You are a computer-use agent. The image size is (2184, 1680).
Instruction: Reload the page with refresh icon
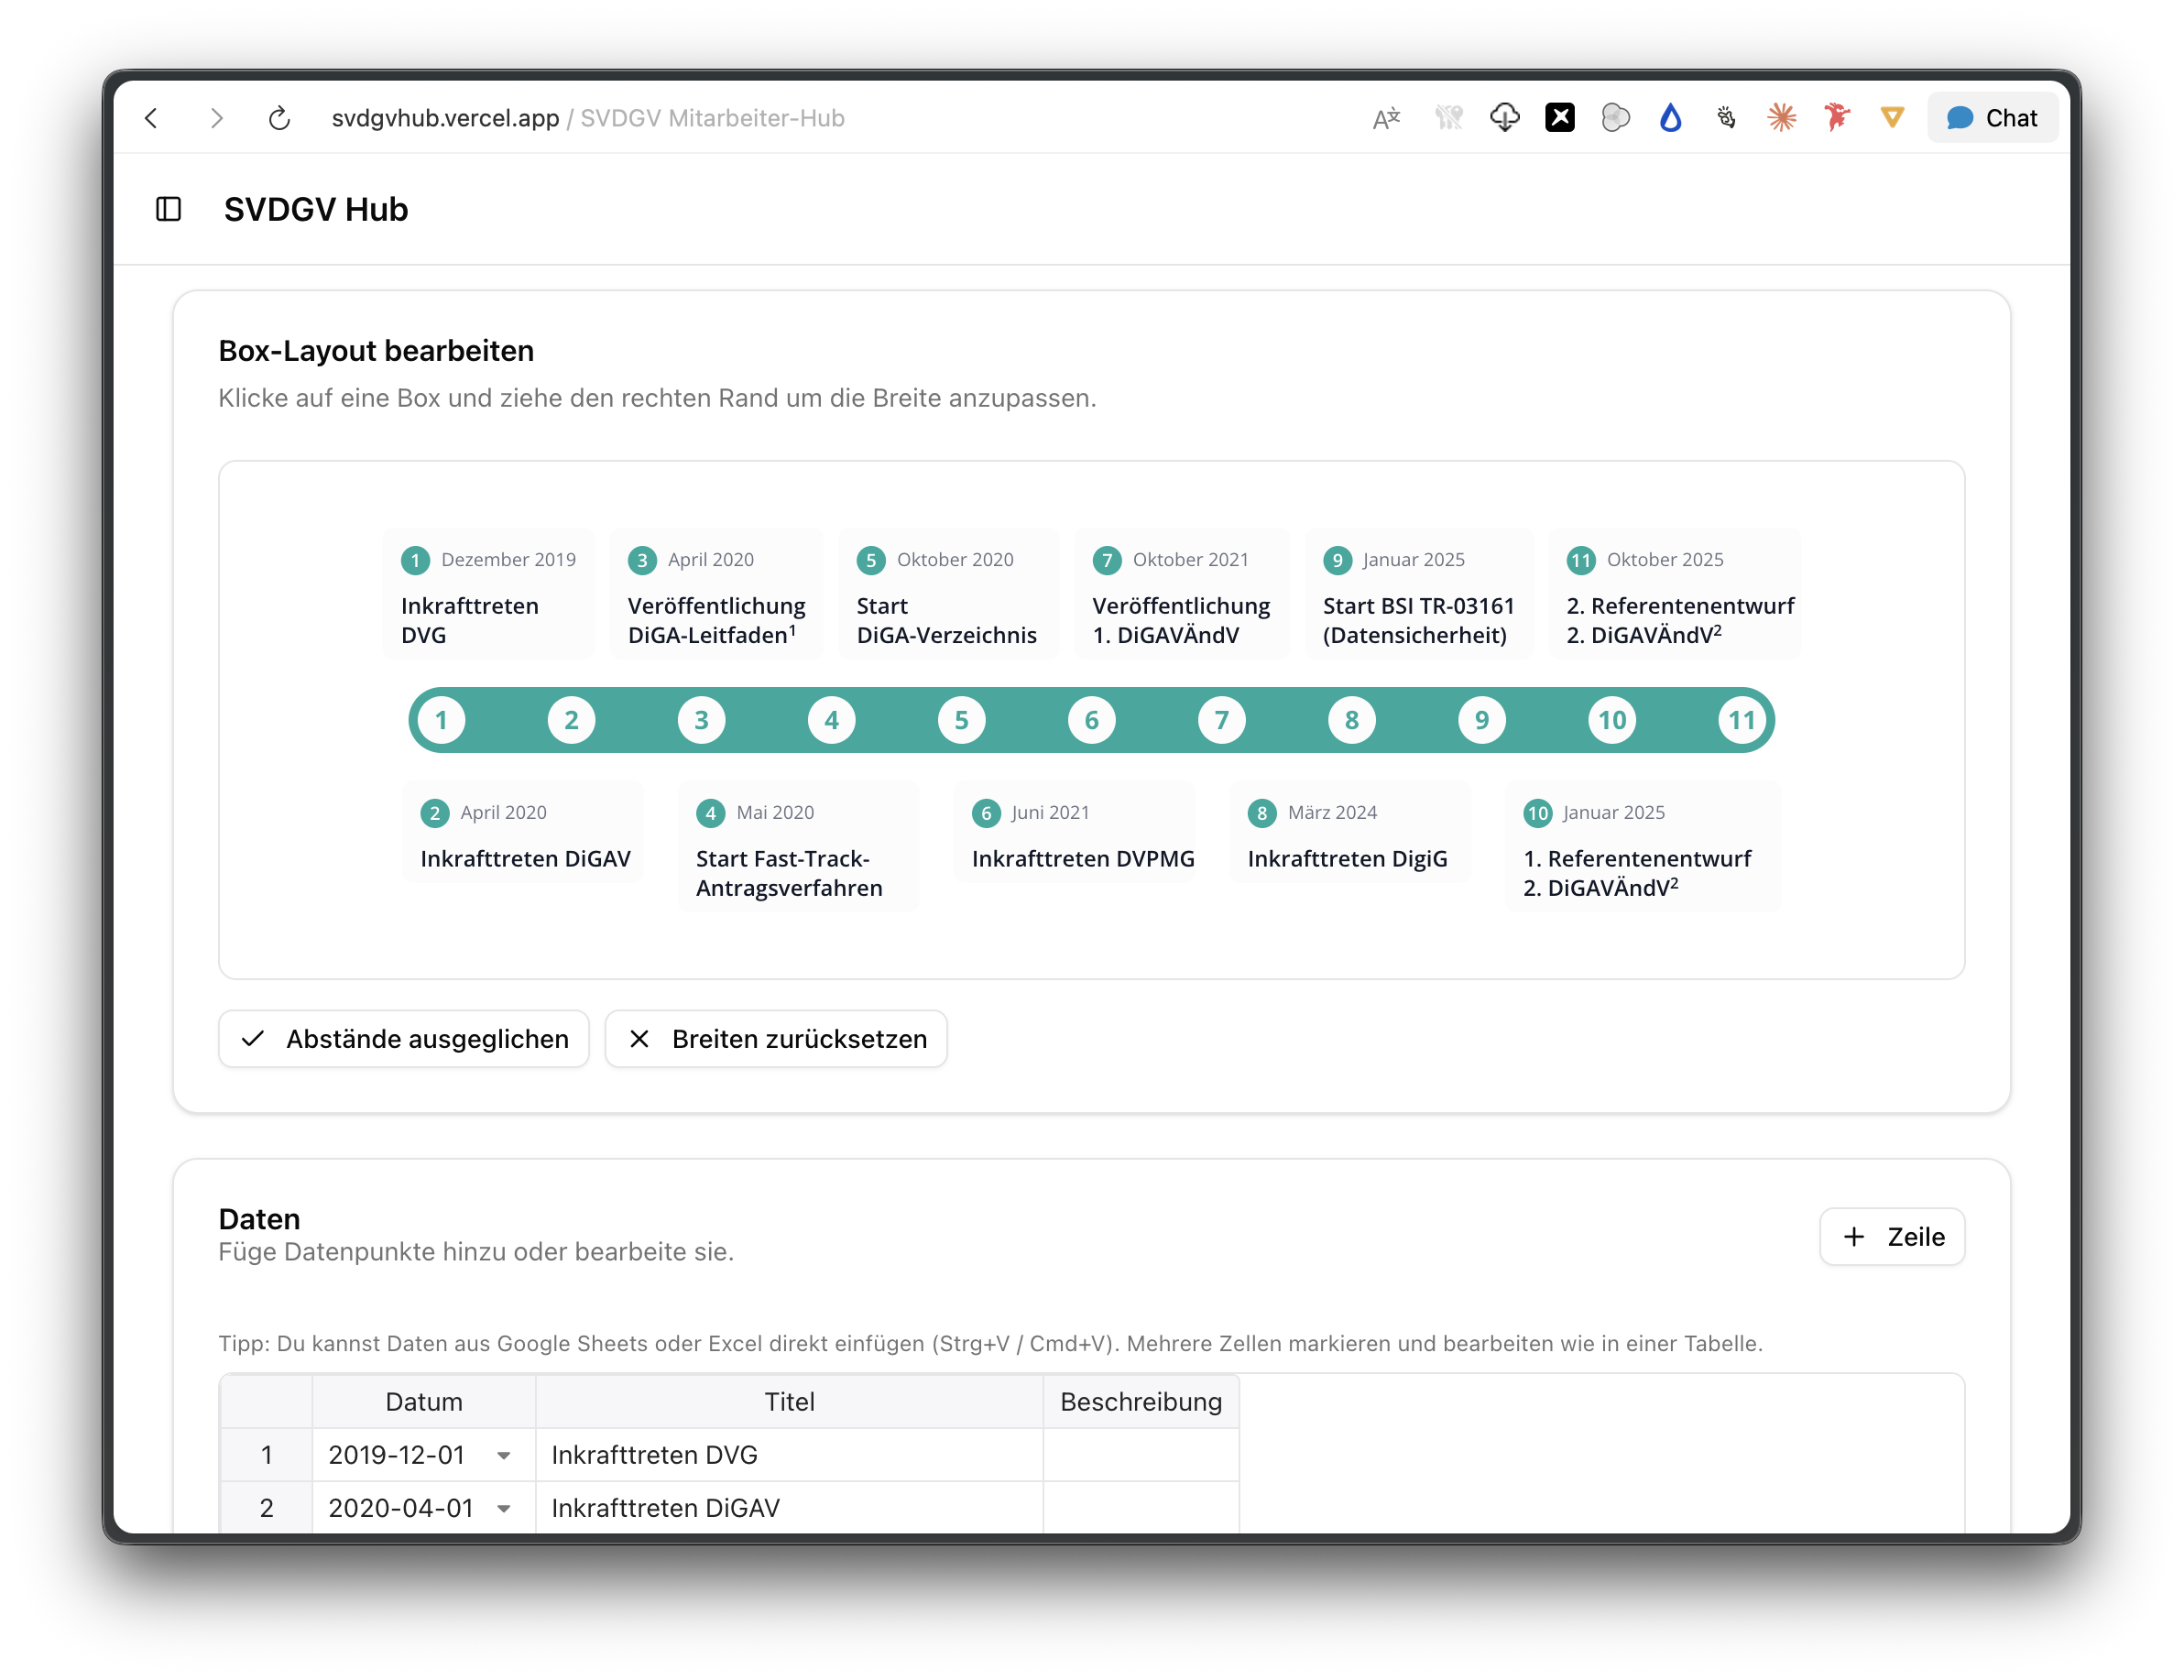point(279,118)
